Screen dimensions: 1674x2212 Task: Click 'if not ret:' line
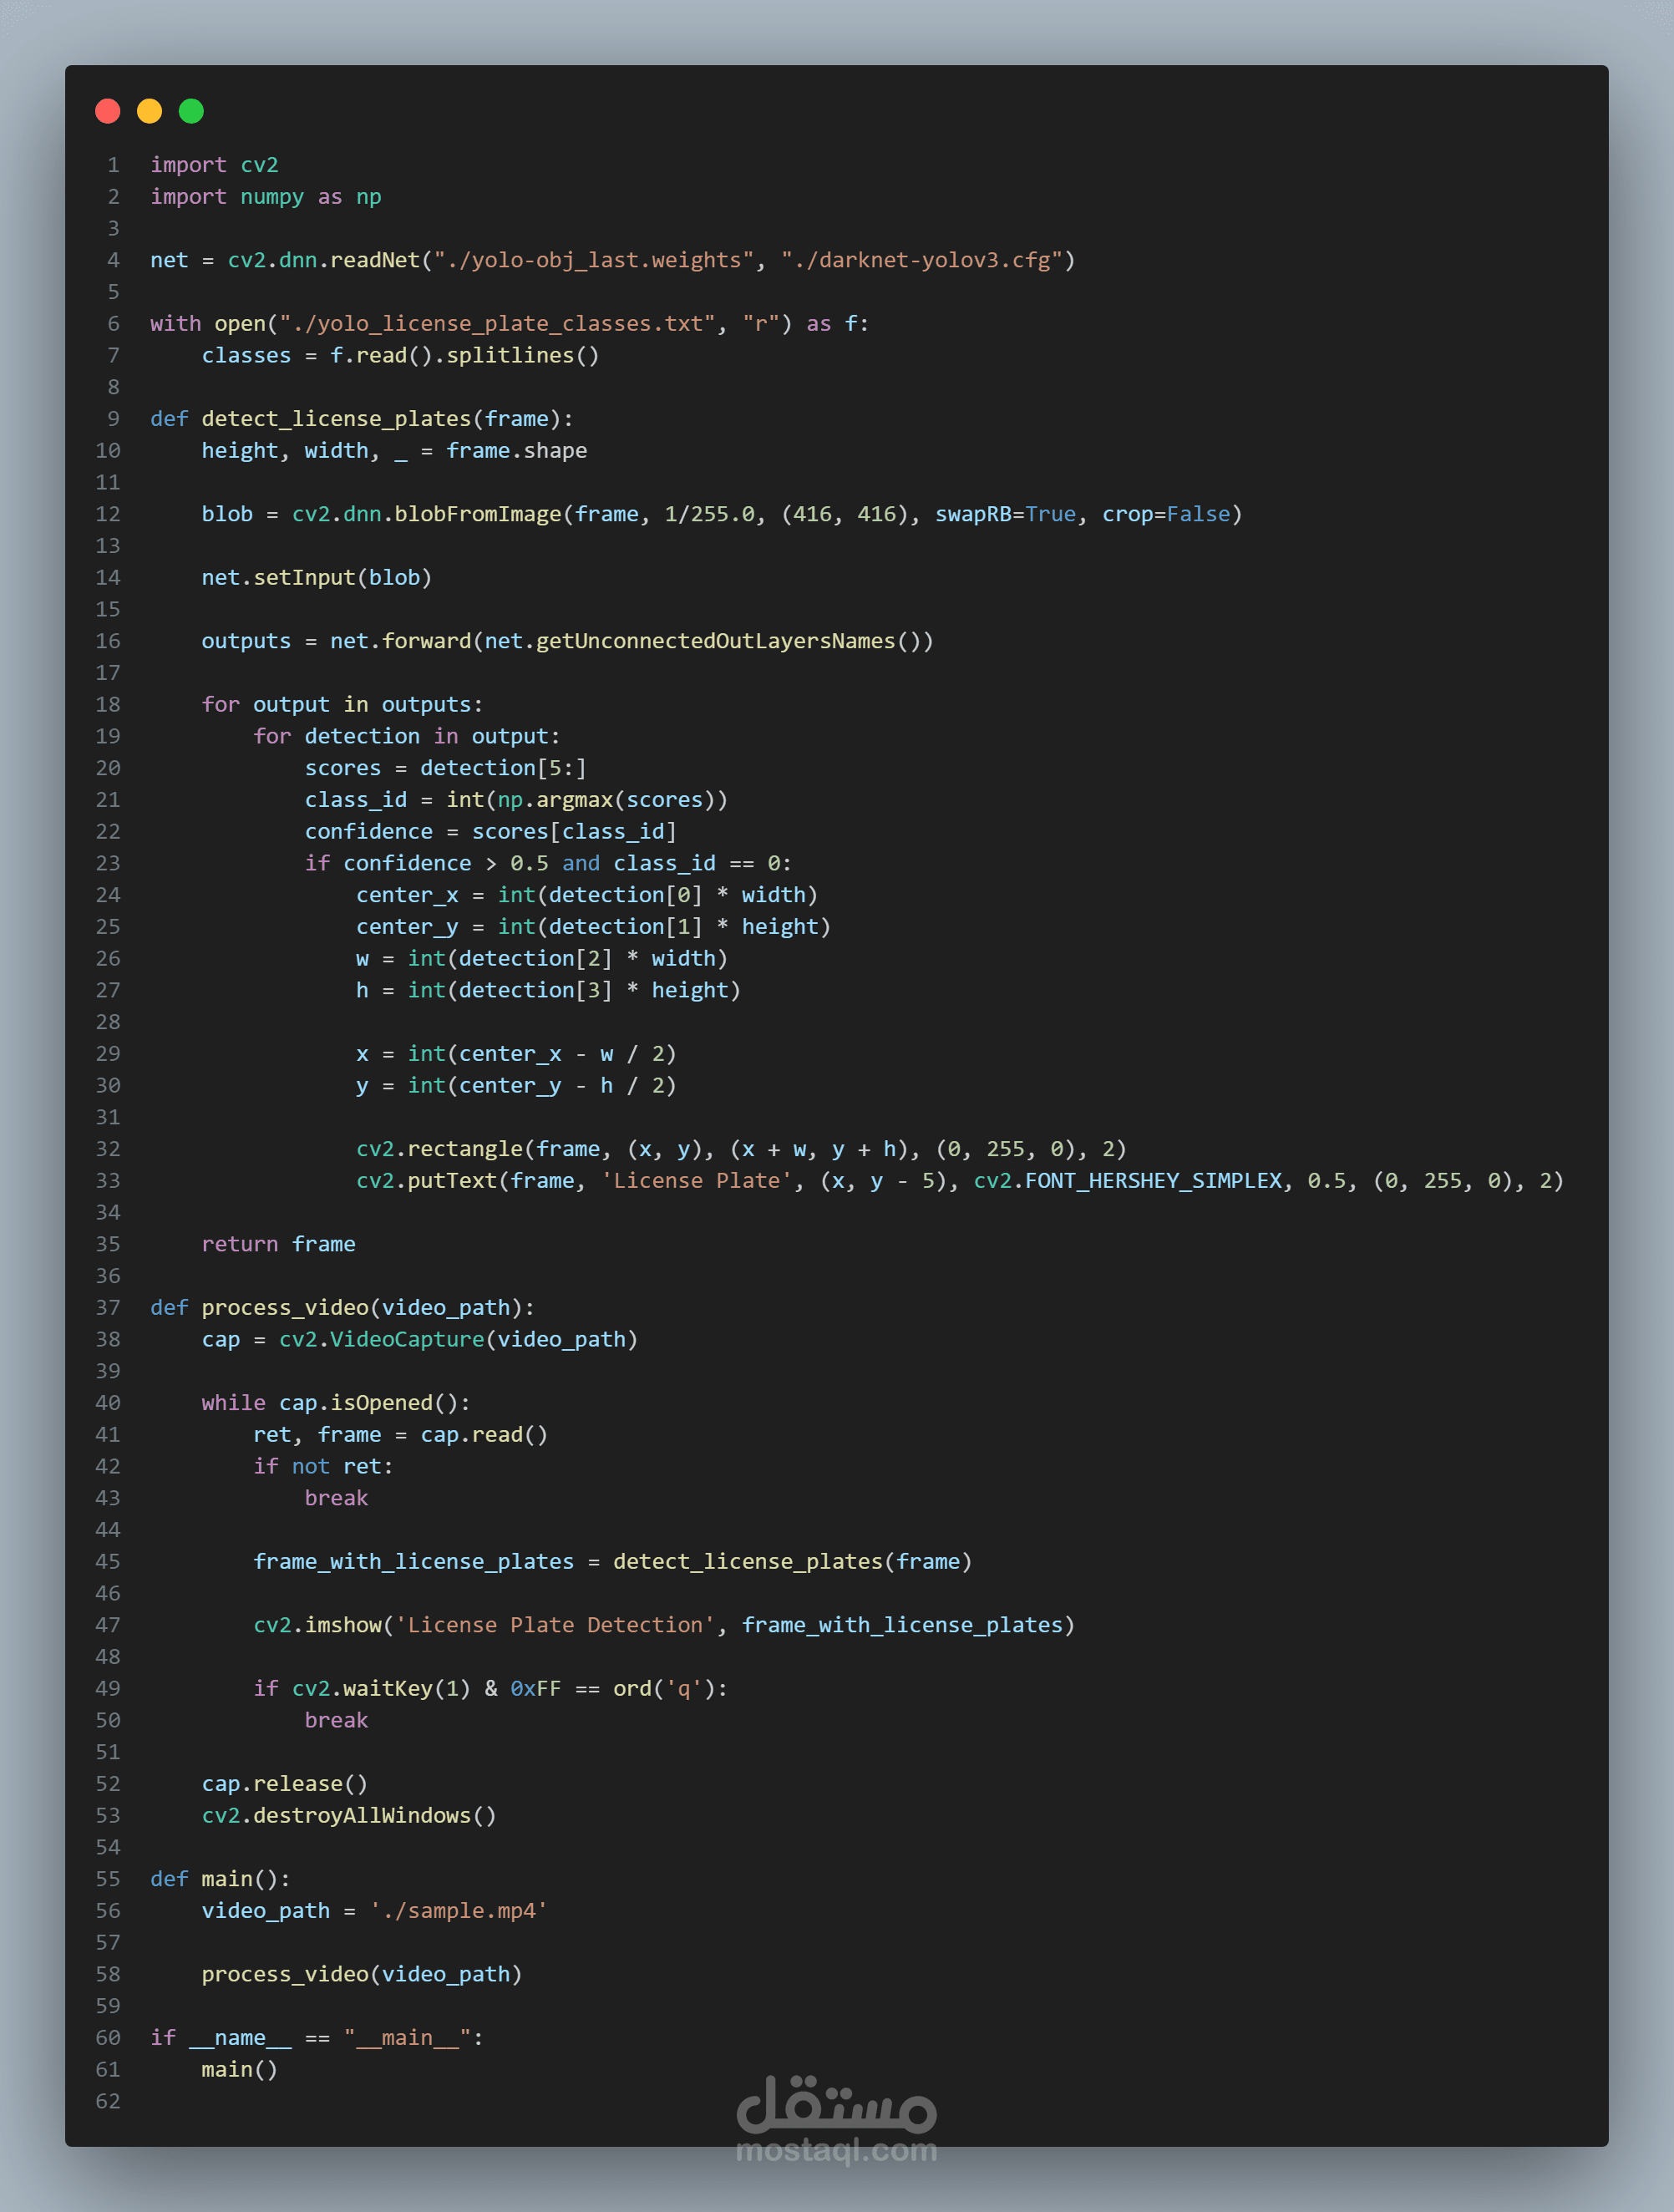[323, 1467]
